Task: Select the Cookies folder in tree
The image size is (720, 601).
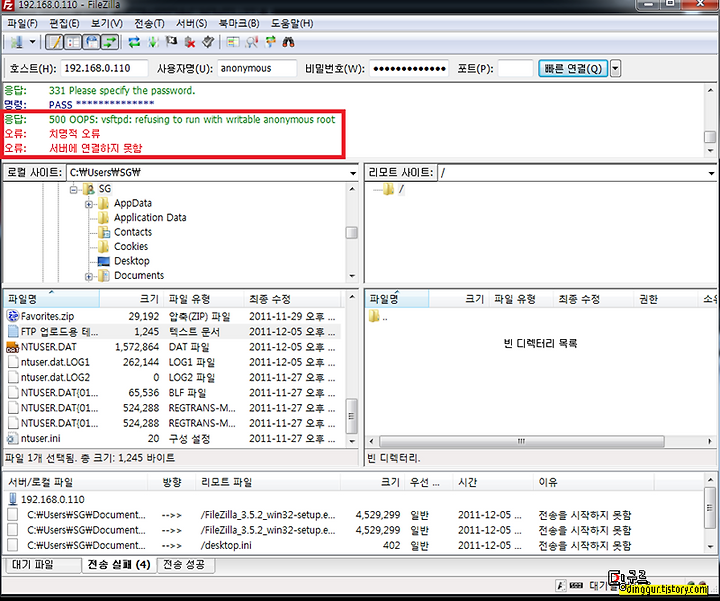Action: [x=131, y=247]
